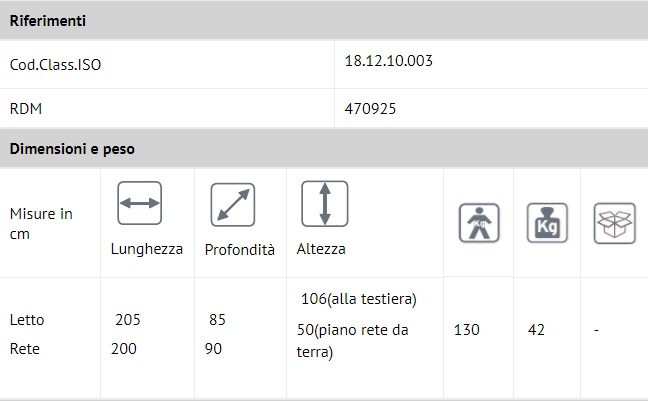
Task: Click the packaging box icon
Action: click(613, 222)
